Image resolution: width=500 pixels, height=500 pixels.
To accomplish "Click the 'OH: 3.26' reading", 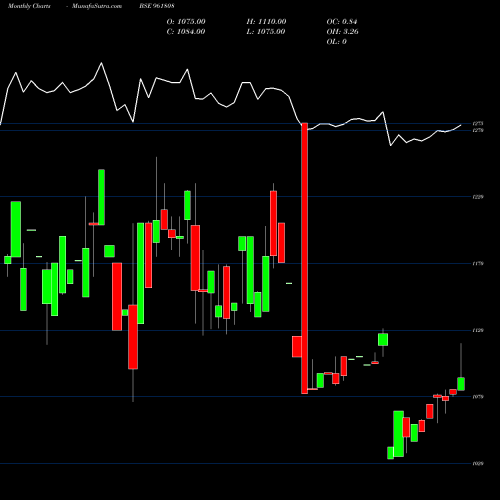I will click(x=343, y=32).
